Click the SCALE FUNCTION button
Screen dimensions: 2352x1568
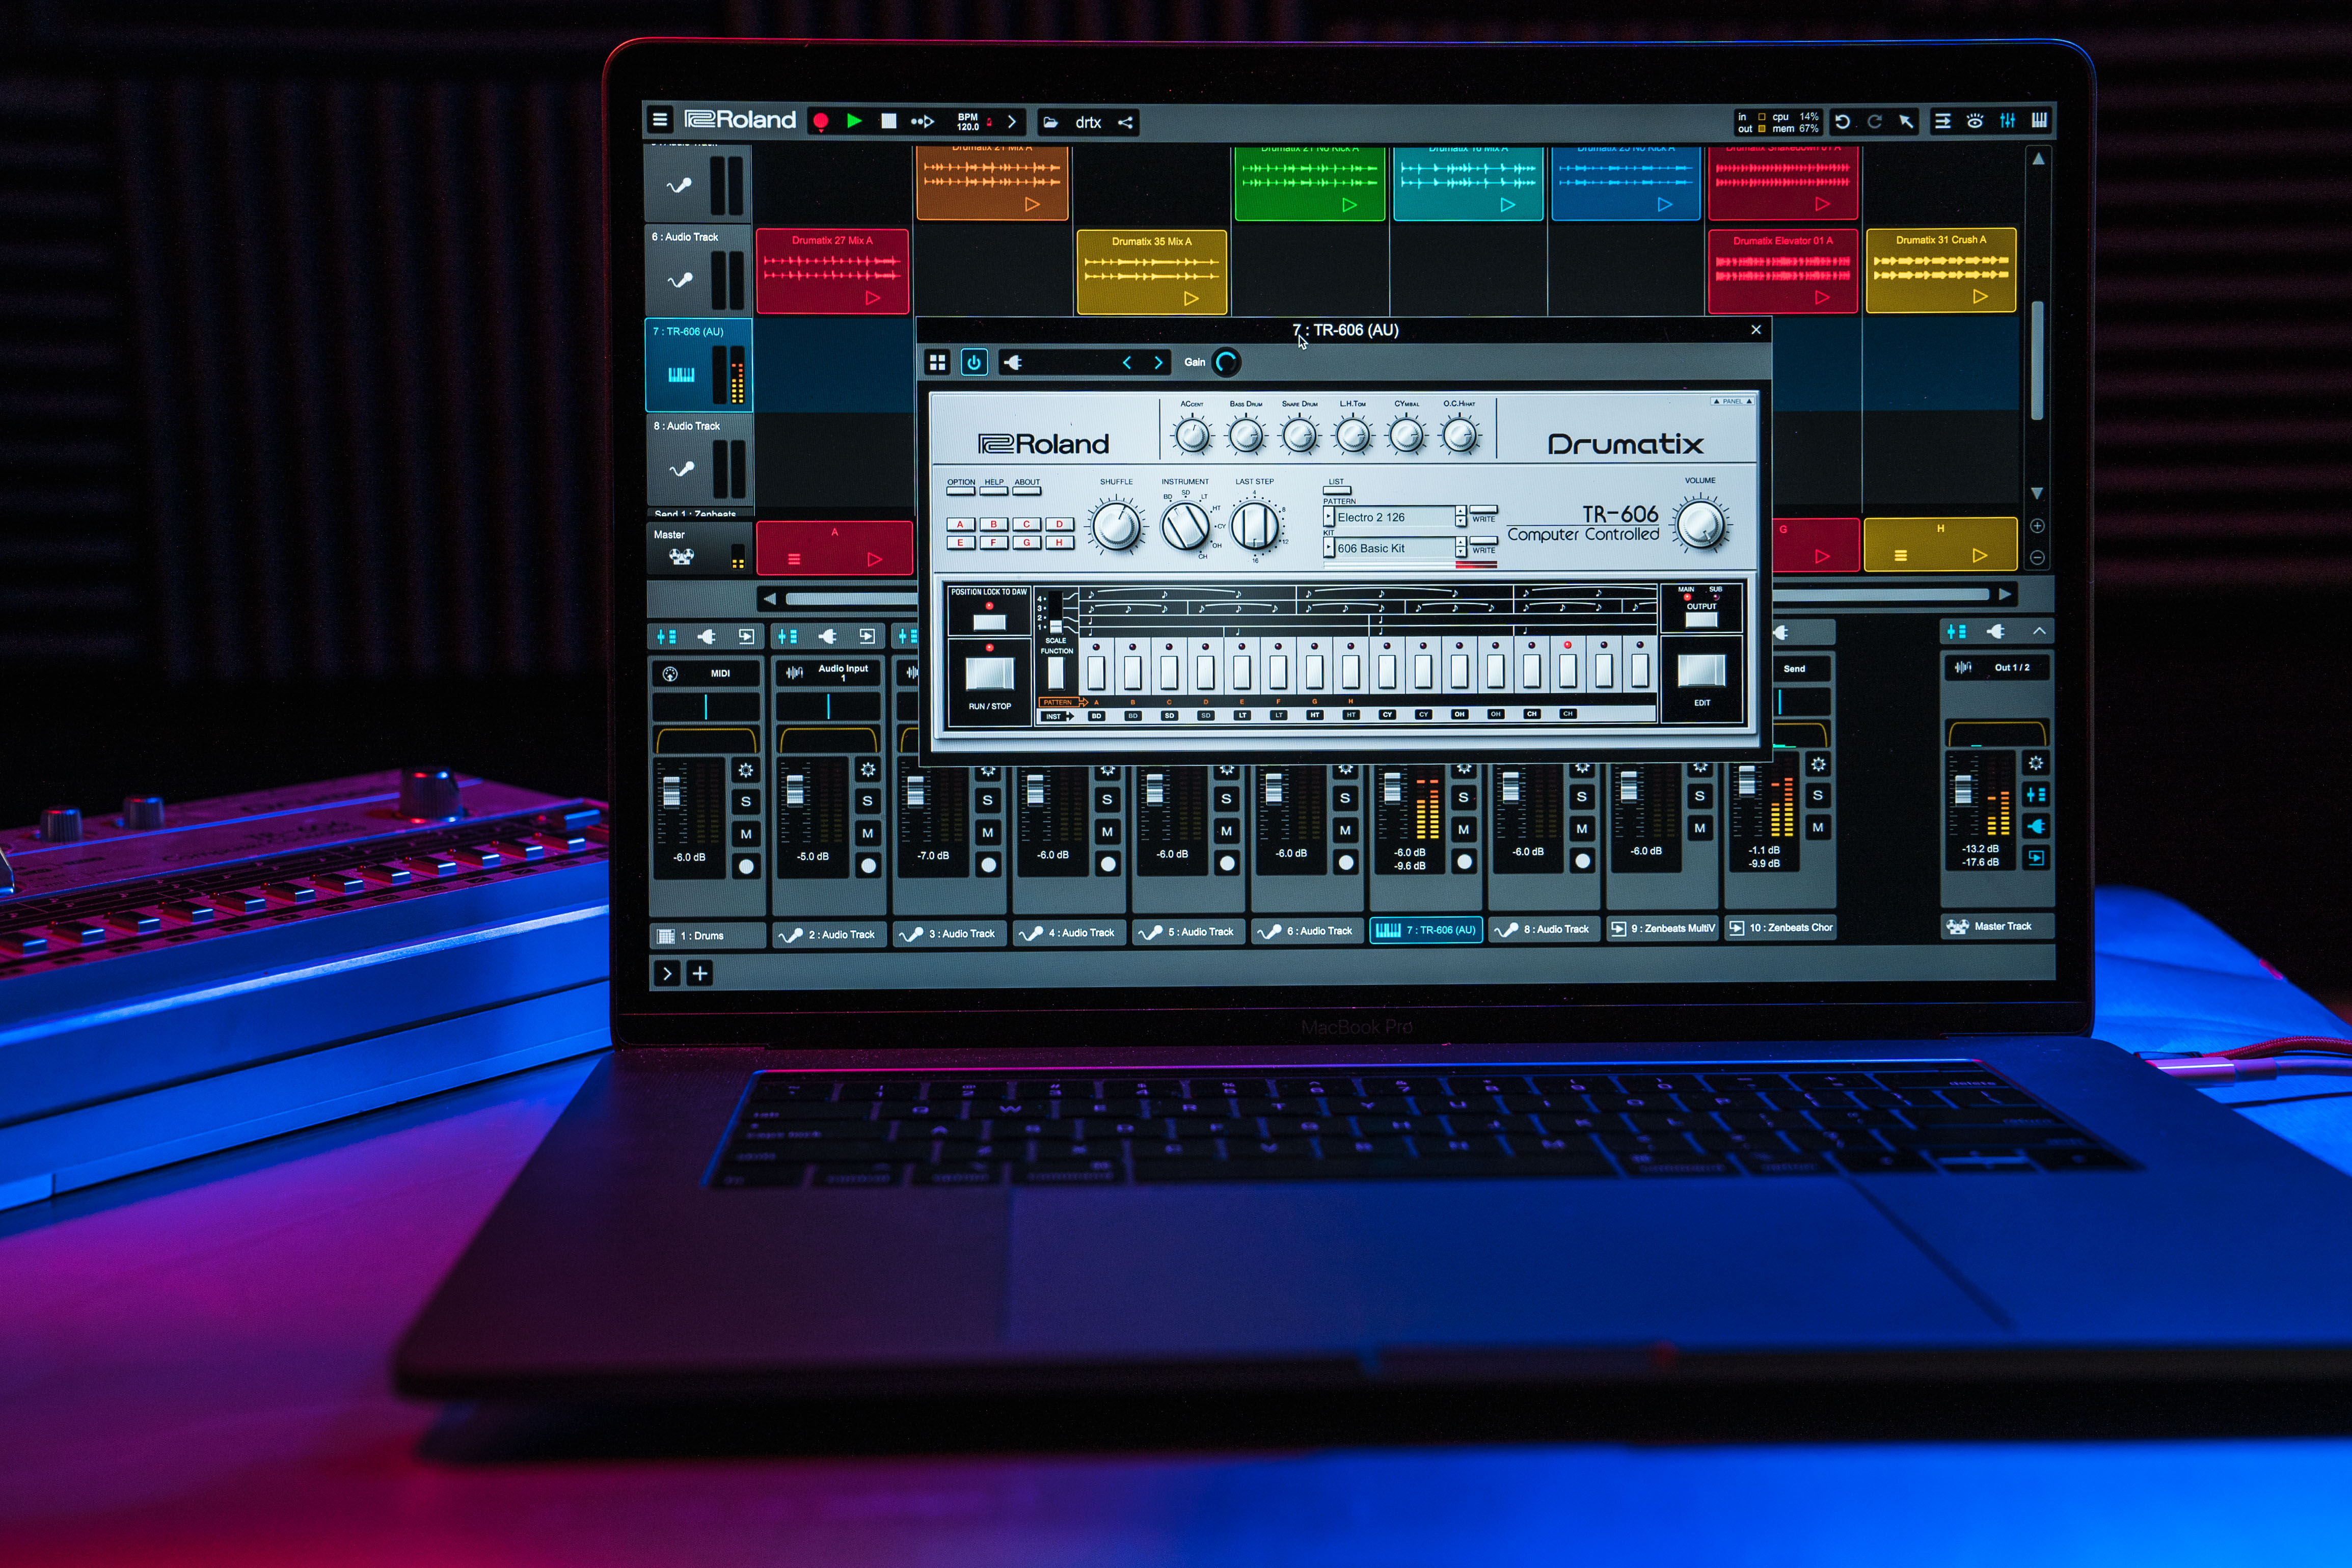tap(1056, 673)
